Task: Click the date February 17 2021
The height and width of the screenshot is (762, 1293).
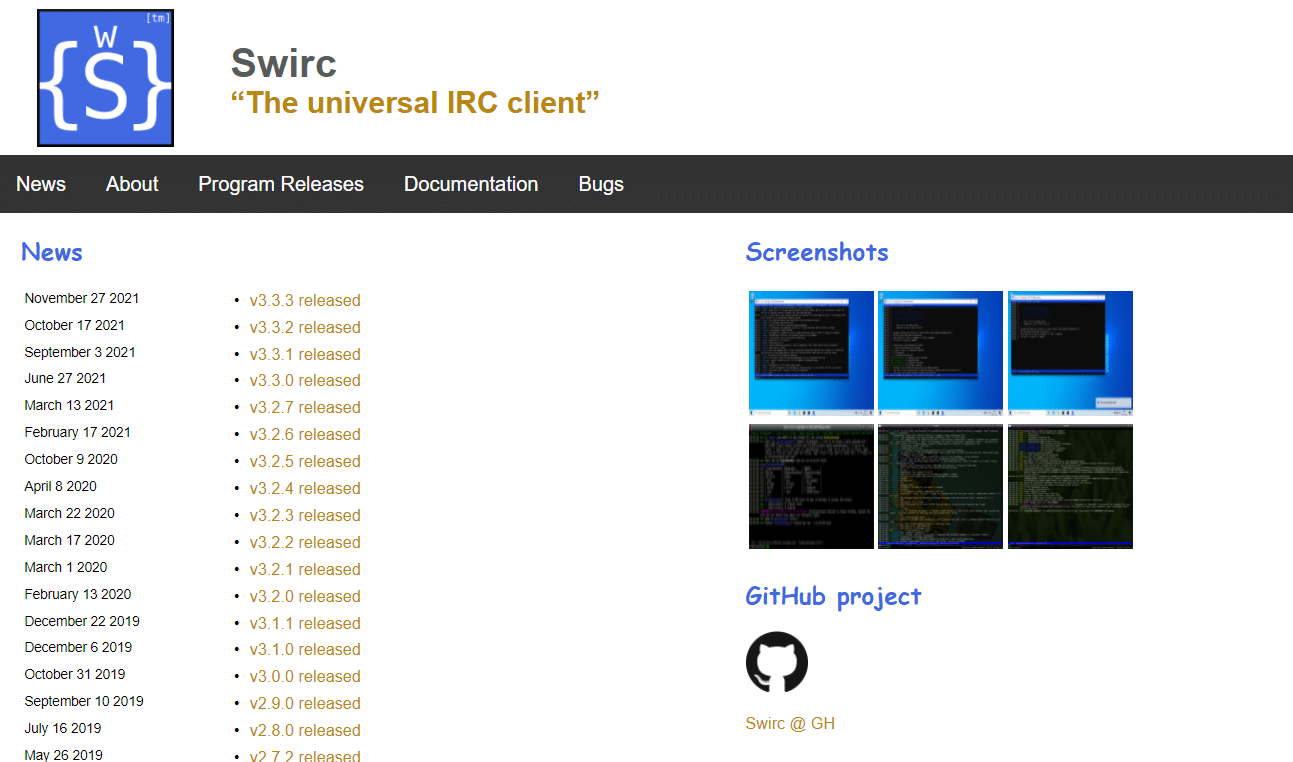Action: (x=78, y=432)
